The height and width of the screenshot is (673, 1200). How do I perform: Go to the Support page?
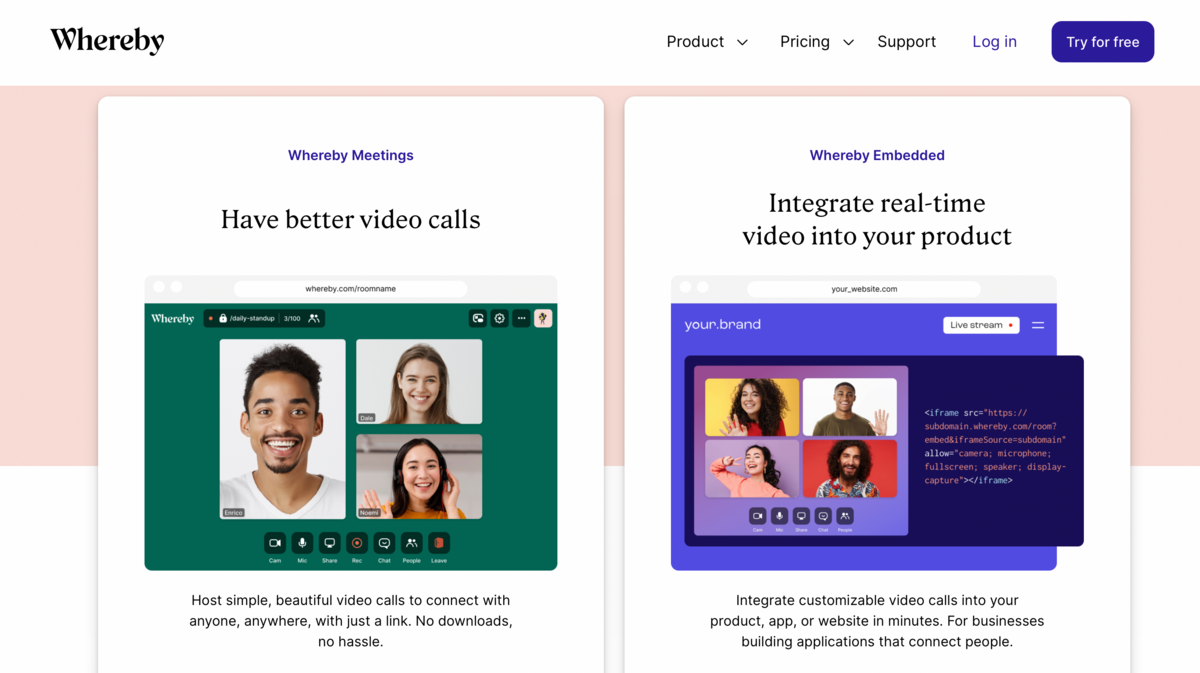pyautogui.click(x=907, y=42)
